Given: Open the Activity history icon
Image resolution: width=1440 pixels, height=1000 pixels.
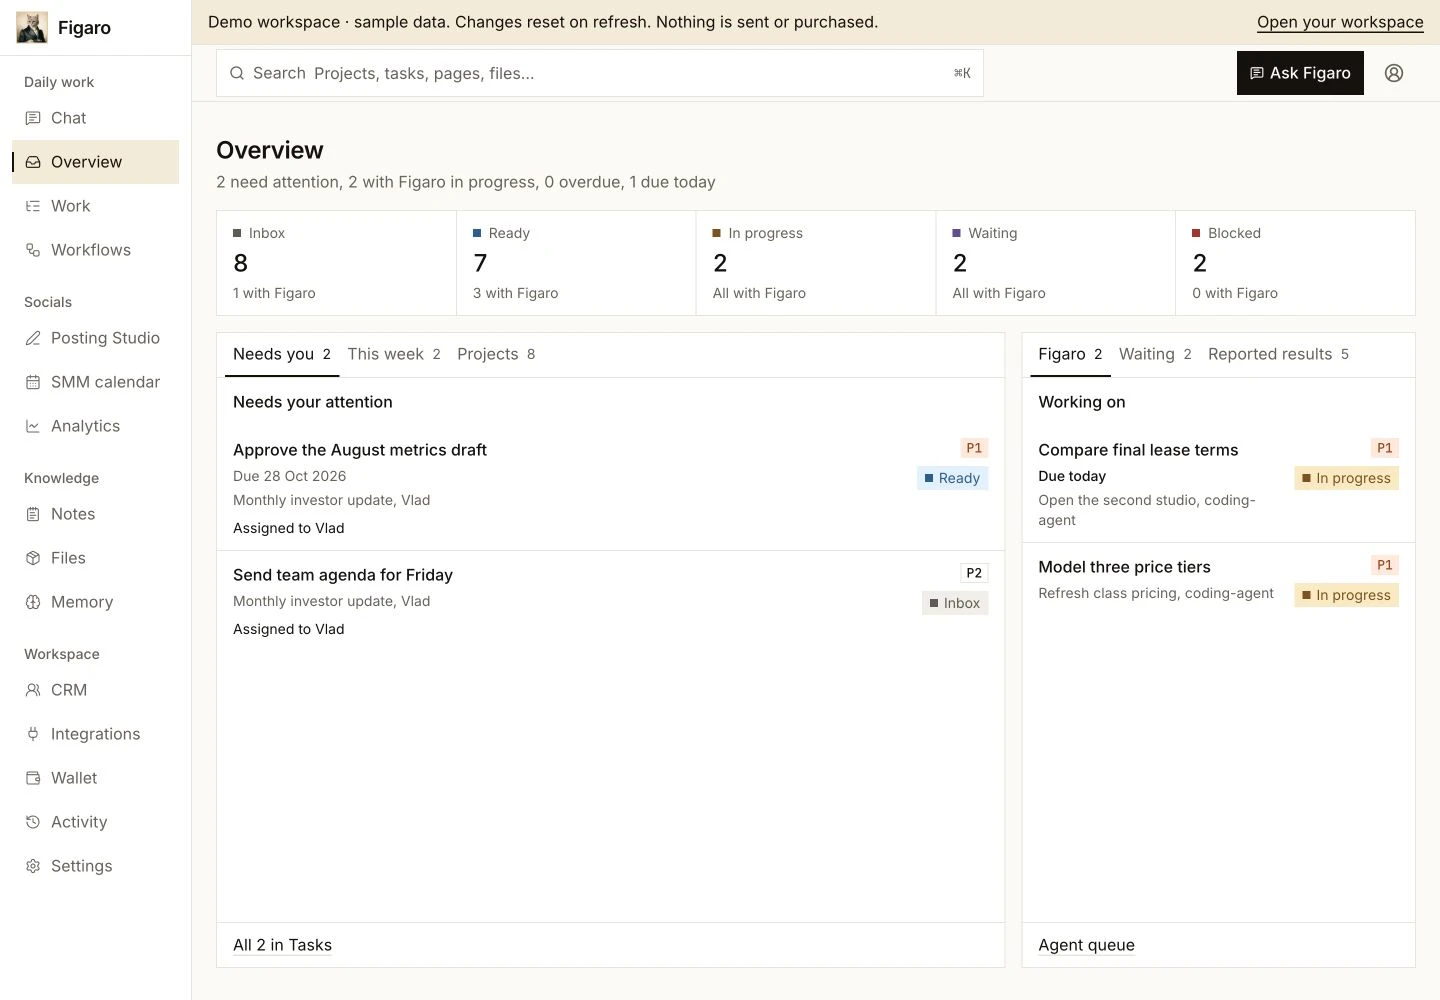Looking at the screenshot, I should 33,822.
